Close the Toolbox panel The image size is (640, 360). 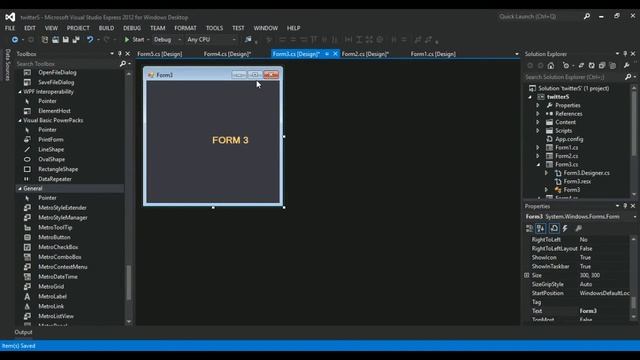click(x=128, y=54)
